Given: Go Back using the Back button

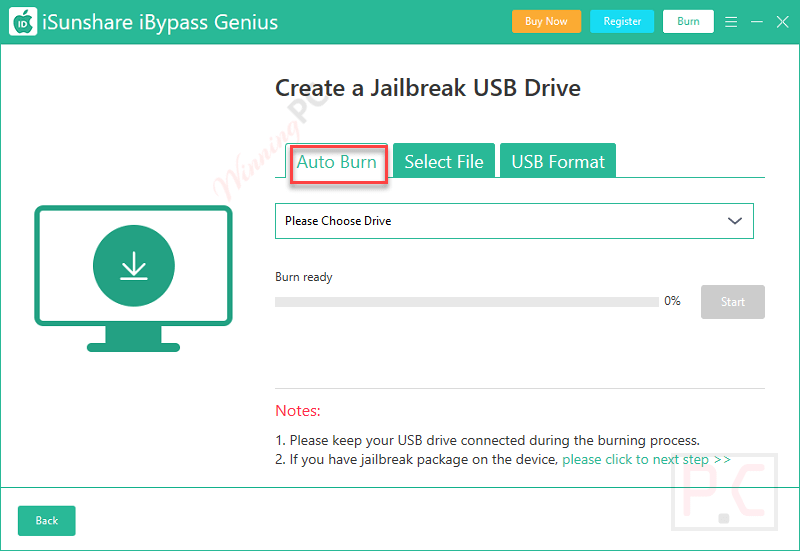Looking at the screenshot, I should pos(46,521).
